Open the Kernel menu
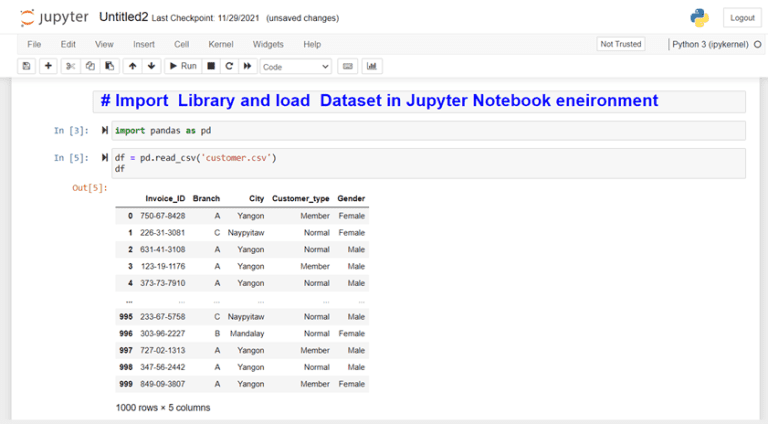Image resolution: width=768 pixels, height=424 pixels. coord(220,44)
